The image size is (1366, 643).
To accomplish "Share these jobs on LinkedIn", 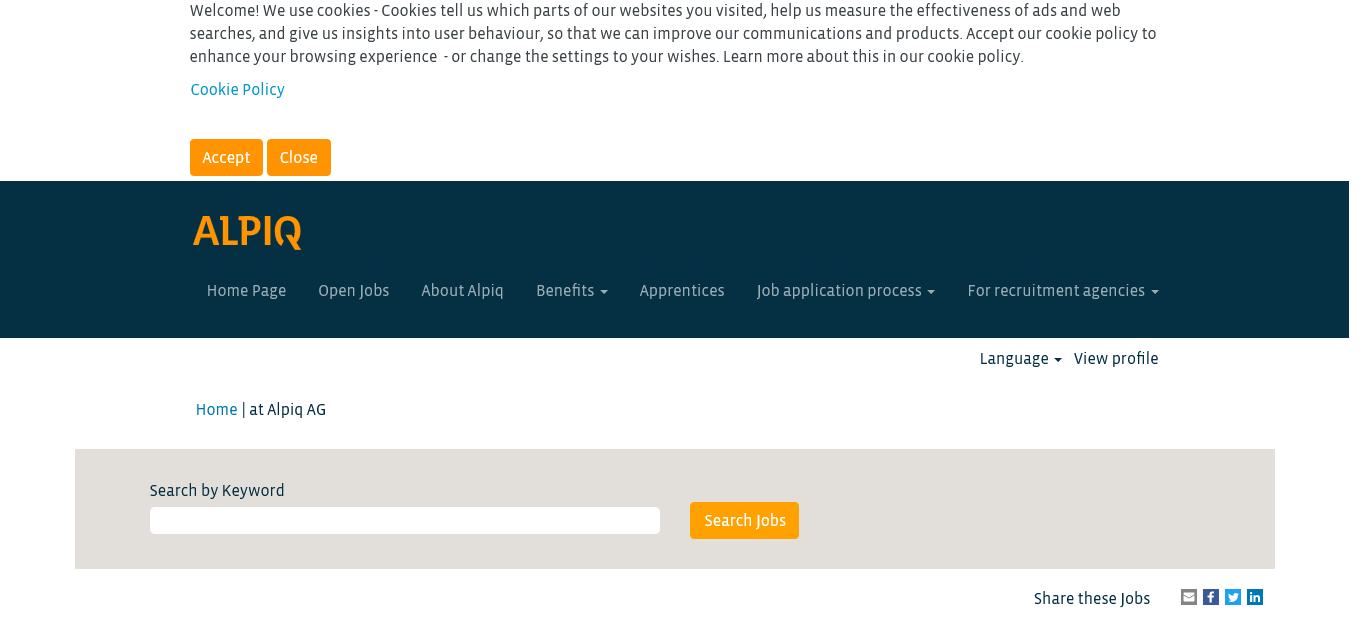I will (1255, 597).
